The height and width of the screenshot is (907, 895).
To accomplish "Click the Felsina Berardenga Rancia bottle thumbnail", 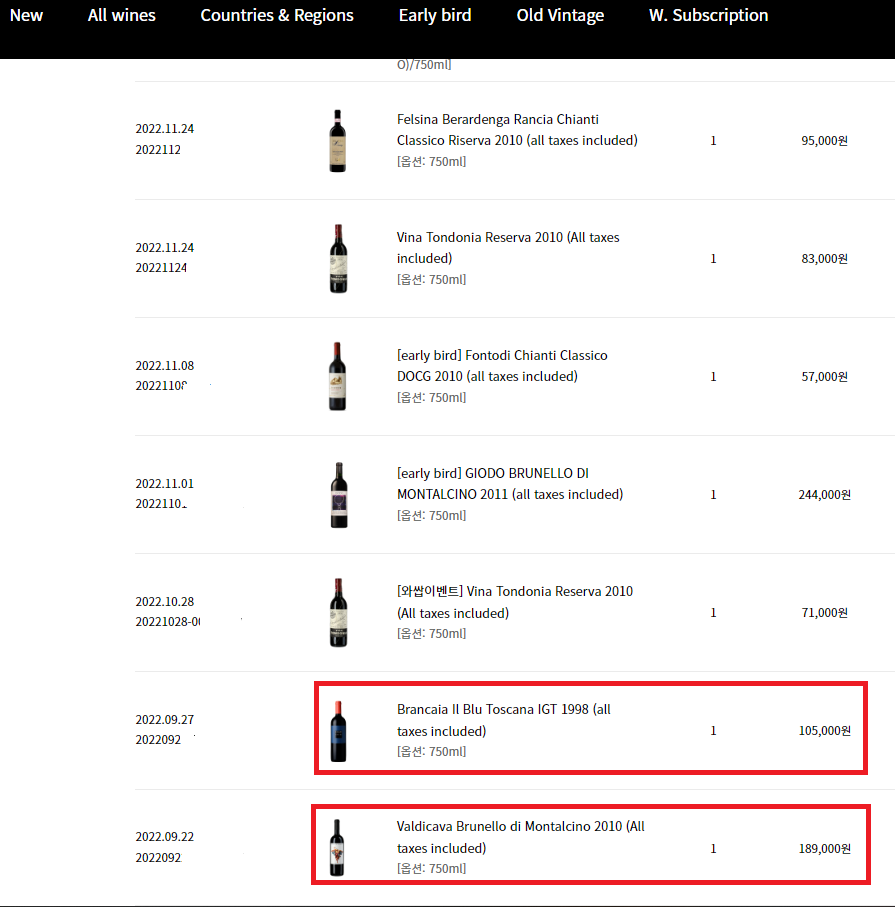I will coord(338,141).
